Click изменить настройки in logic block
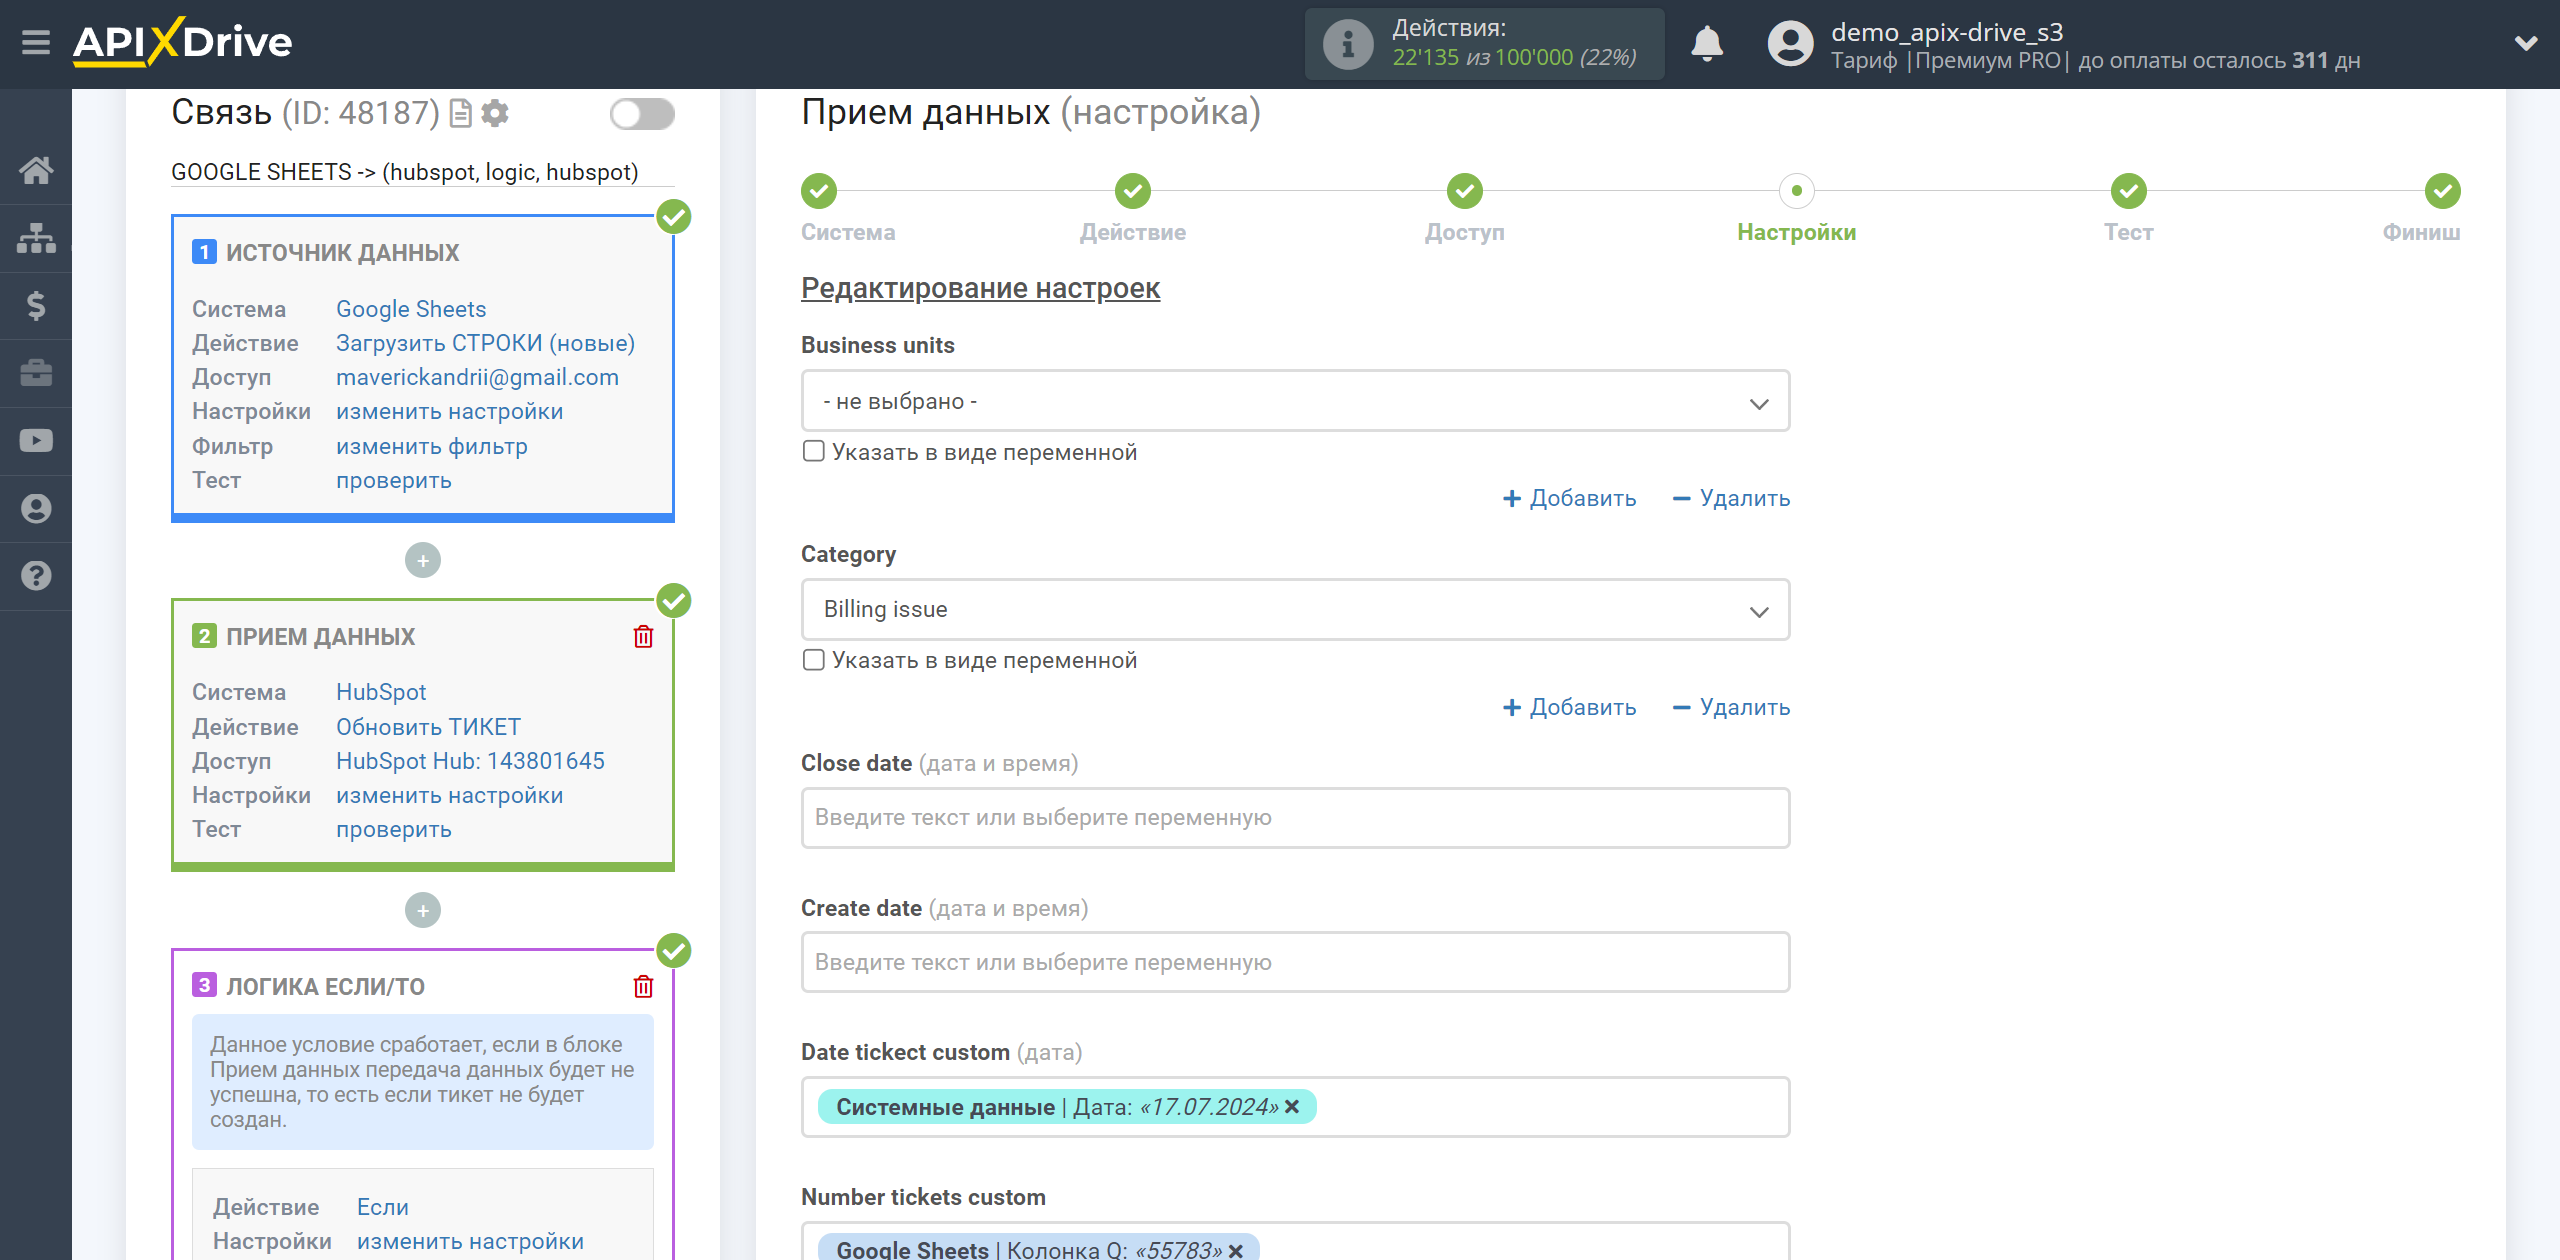The height and width of the screenshot is (1260, 2560). (x=470, y=1241)
